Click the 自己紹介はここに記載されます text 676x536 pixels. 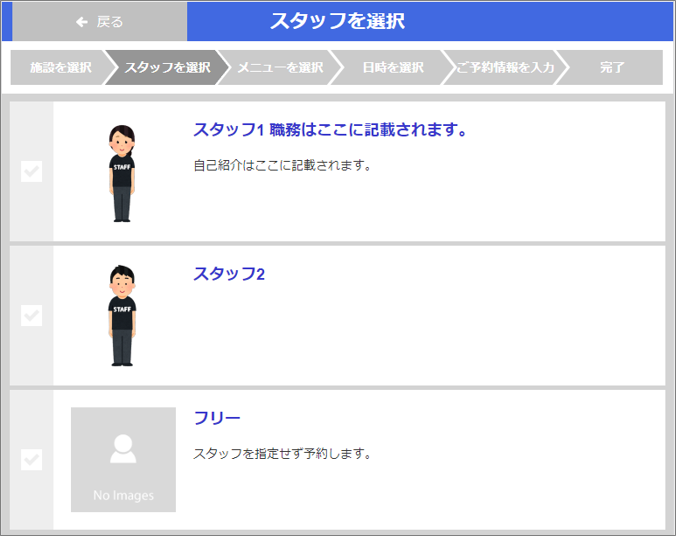(282, 166)
